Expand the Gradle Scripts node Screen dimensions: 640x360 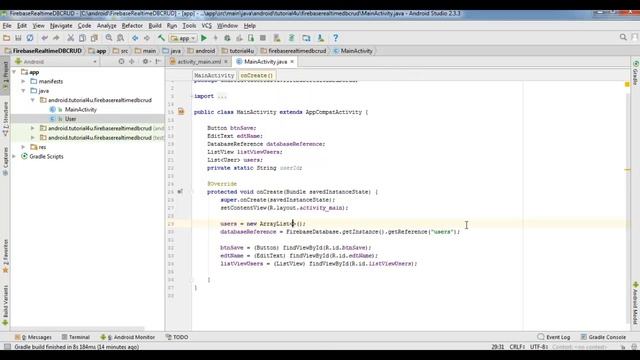click(14, 156)
